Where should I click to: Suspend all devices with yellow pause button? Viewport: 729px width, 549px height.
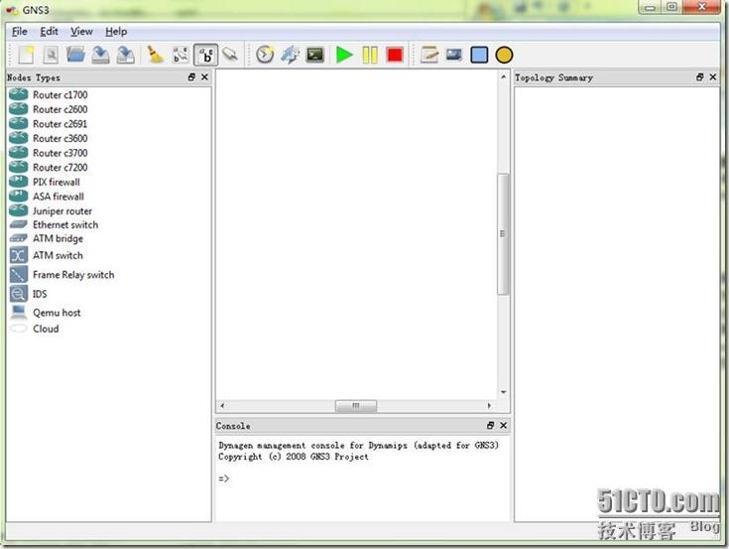click(x=370, y=55)
